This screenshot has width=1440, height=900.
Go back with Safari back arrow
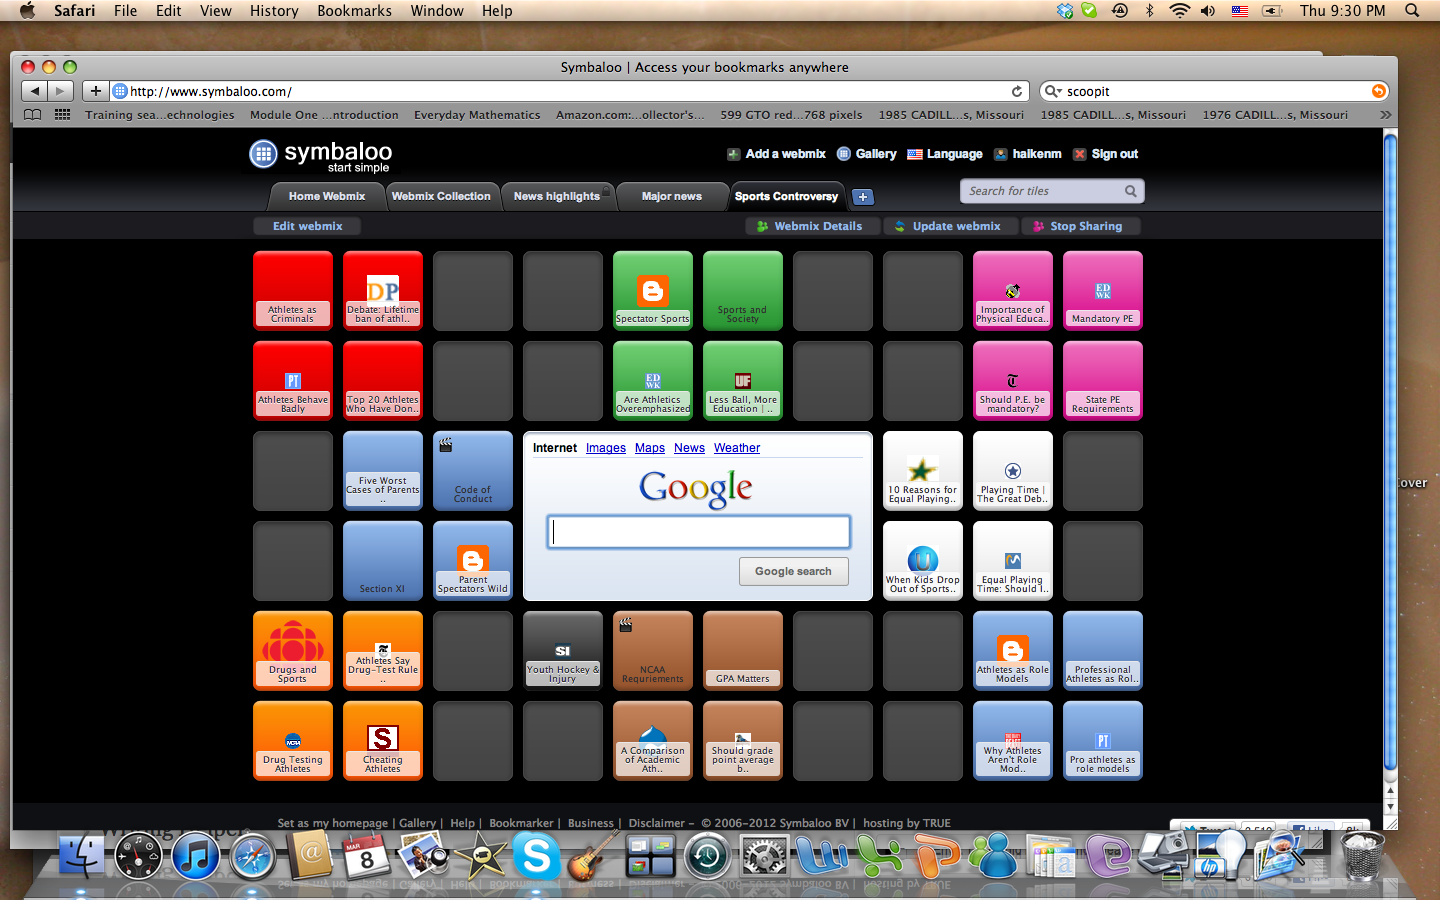[x=35, y=91]
